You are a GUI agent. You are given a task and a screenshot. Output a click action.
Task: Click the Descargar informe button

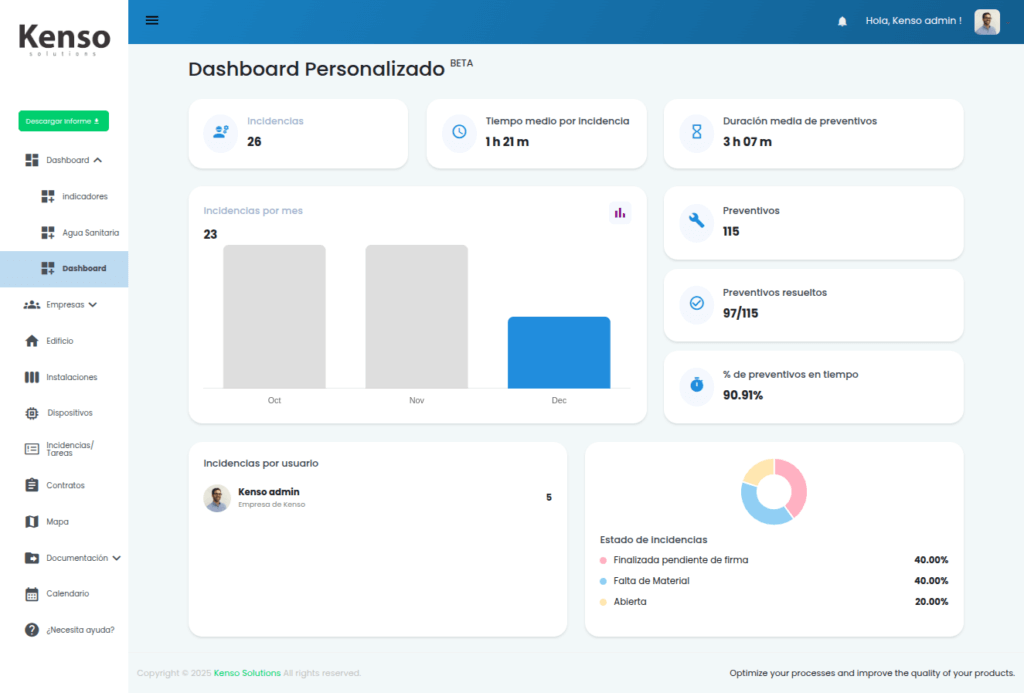[63, 121]
